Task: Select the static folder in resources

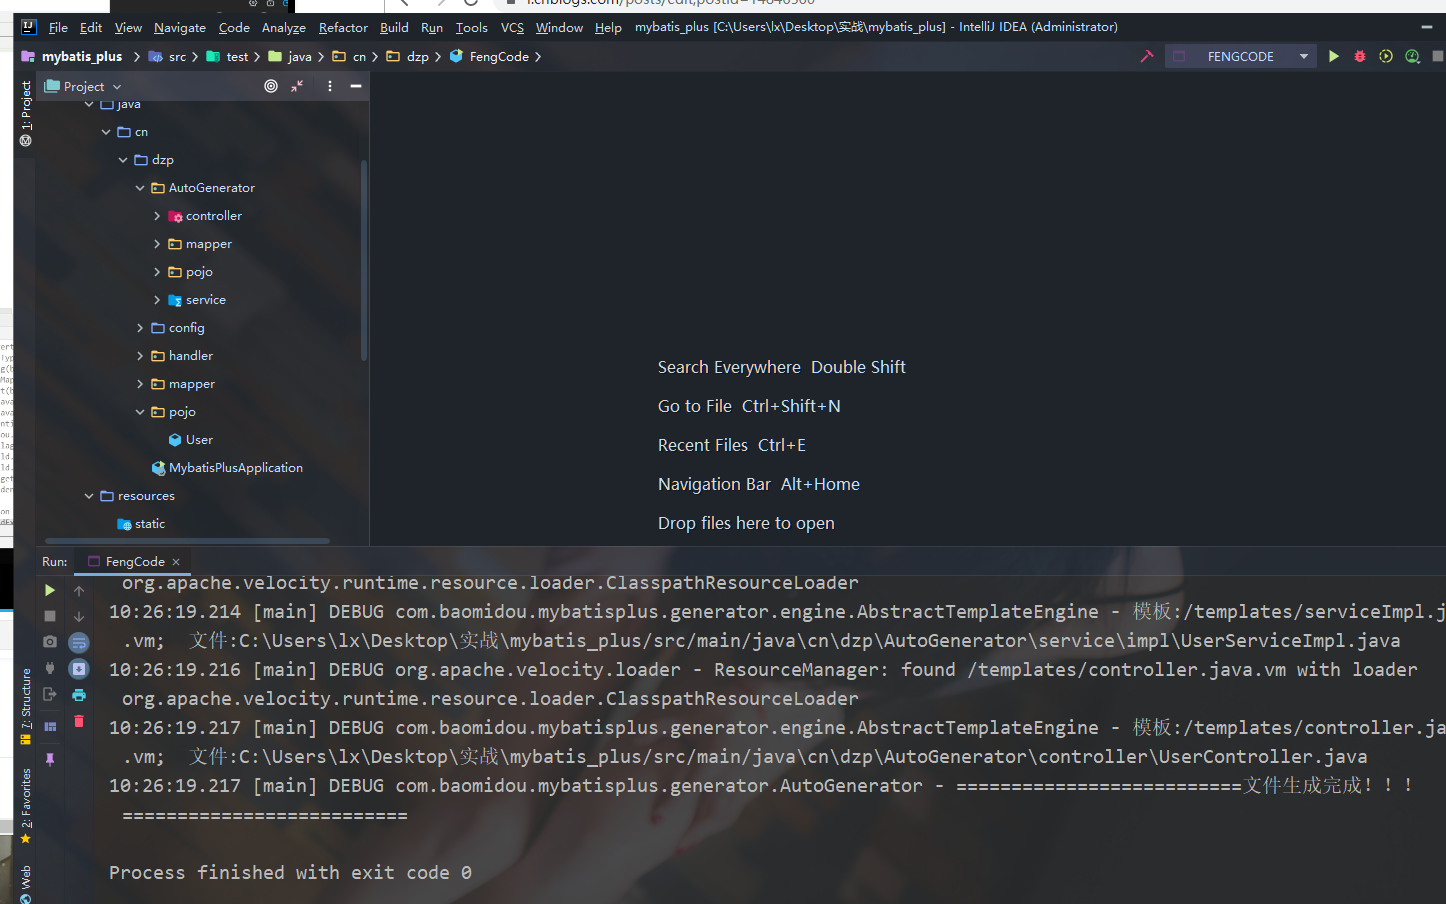Action: (x=141, y=524)
